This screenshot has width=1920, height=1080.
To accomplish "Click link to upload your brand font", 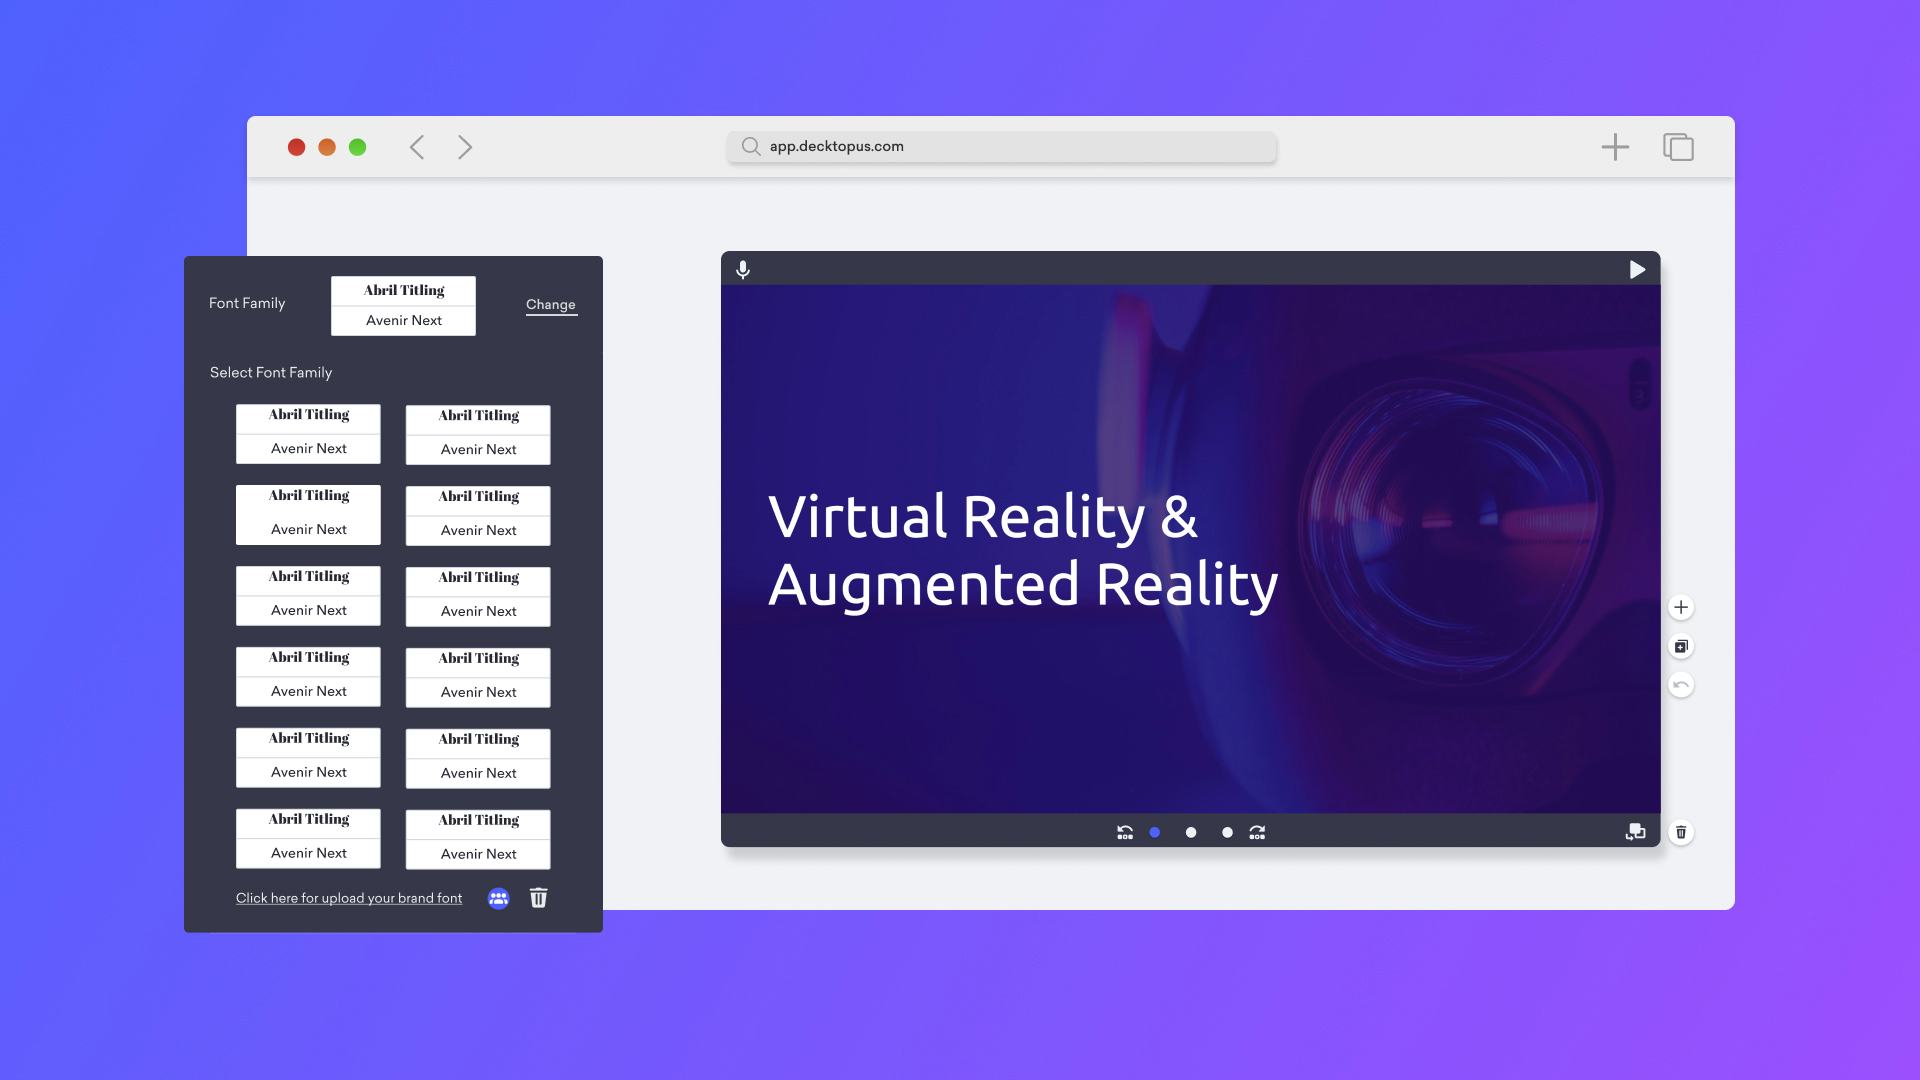I will [x=349, y=898].
